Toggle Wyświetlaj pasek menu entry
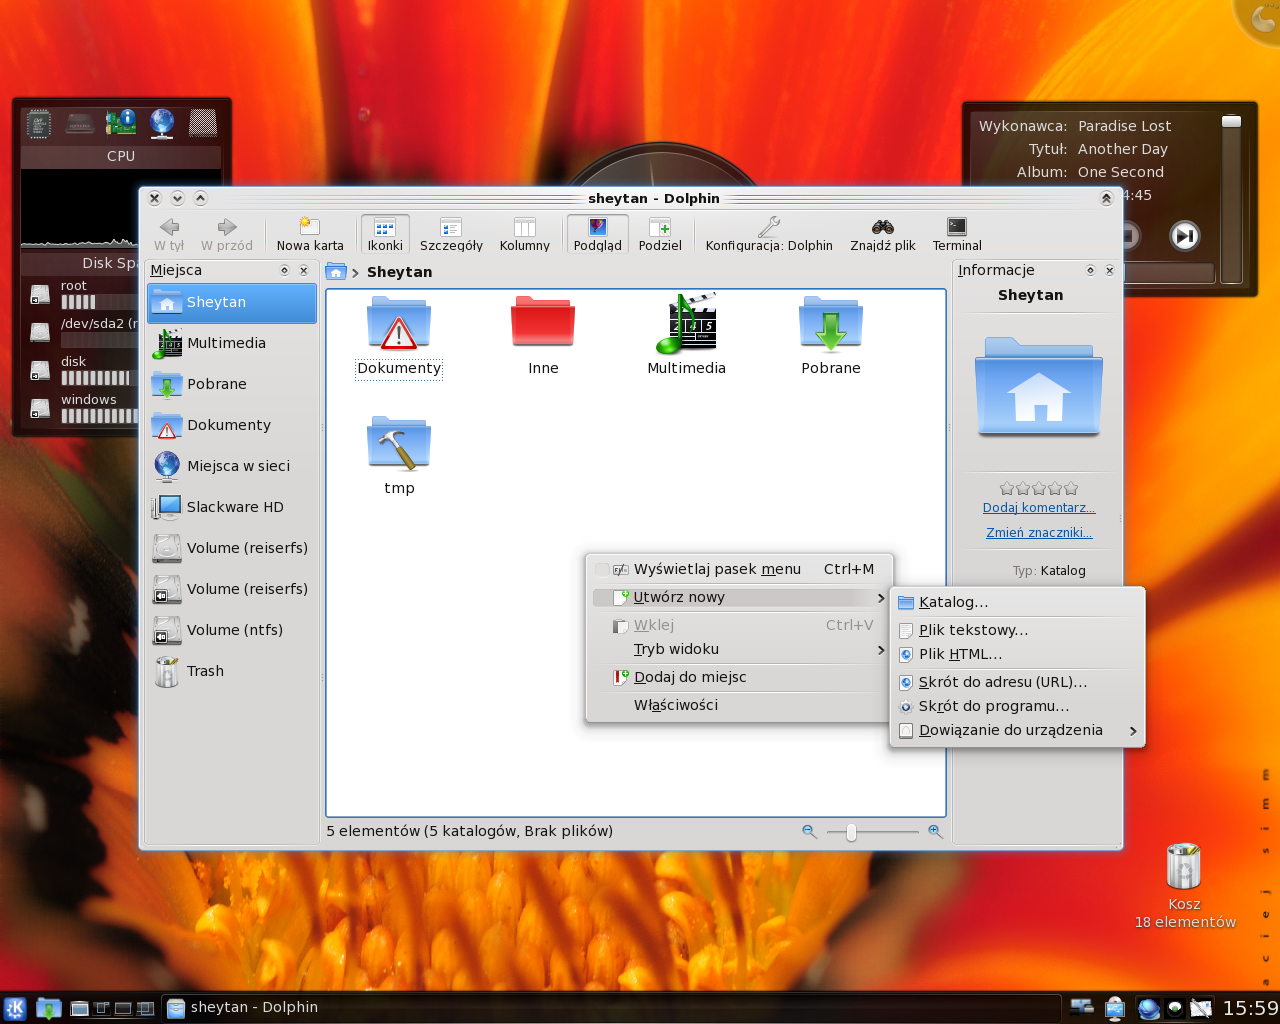Screen dimensions: 1280x1024 739,569
